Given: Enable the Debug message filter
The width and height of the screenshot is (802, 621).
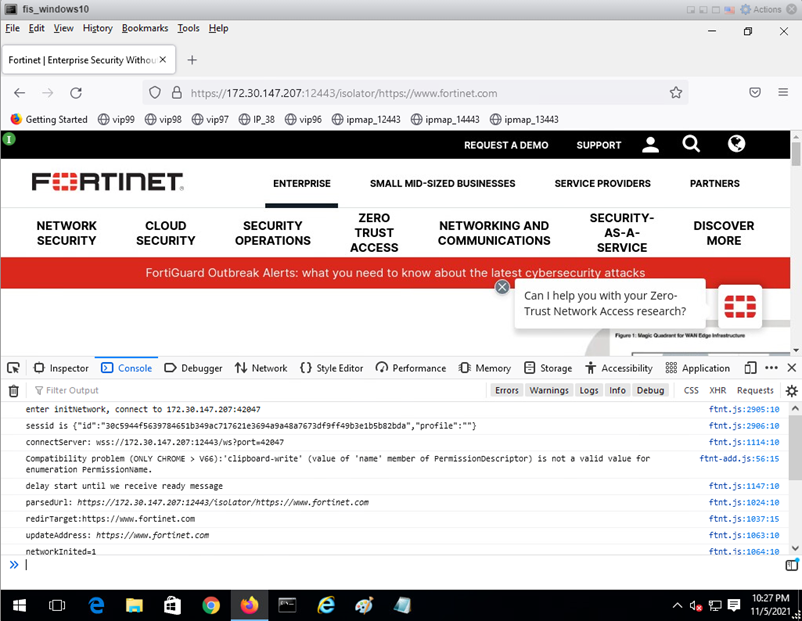Looking at the screenshot, I should click(650, 390).
